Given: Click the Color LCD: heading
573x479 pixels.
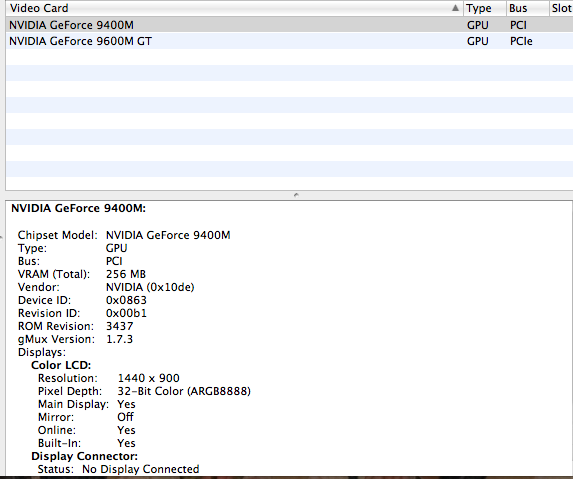Looking at the screenshot, I should [x=61, y=365].
